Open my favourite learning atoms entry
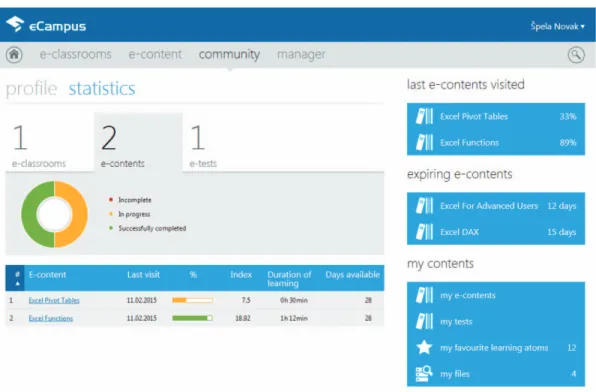Image resolution: width=596 pixels, height=392 pixels. click(496, 348)
